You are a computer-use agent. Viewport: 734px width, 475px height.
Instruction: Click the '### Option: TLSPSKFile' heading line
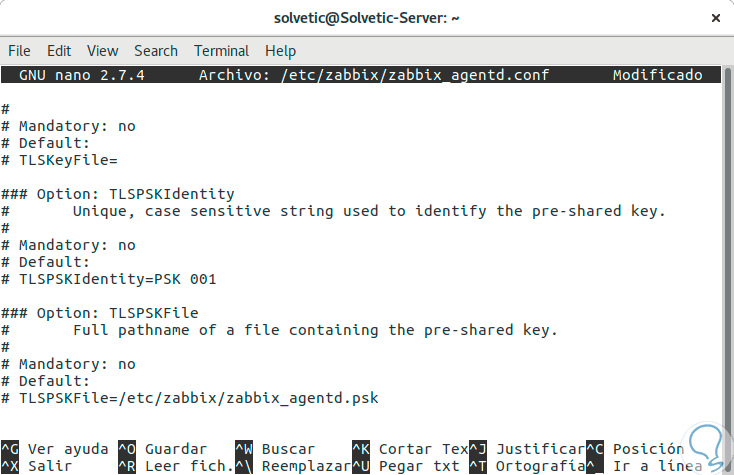(100, 313)
